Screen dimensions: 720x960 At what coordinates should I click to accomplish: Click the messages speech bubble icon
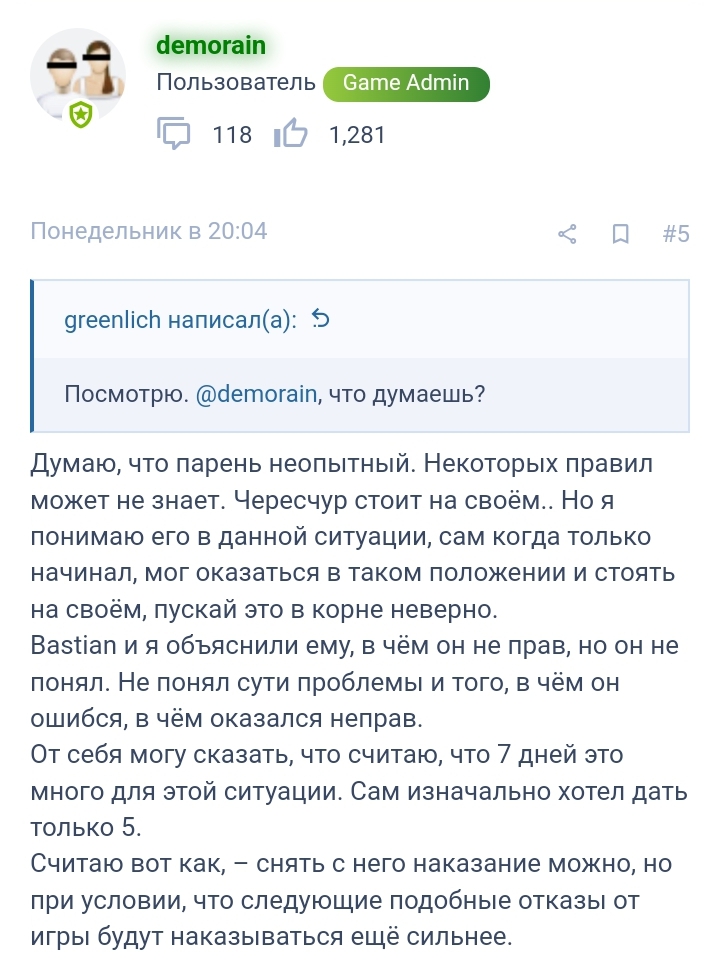tap(174, 134)
